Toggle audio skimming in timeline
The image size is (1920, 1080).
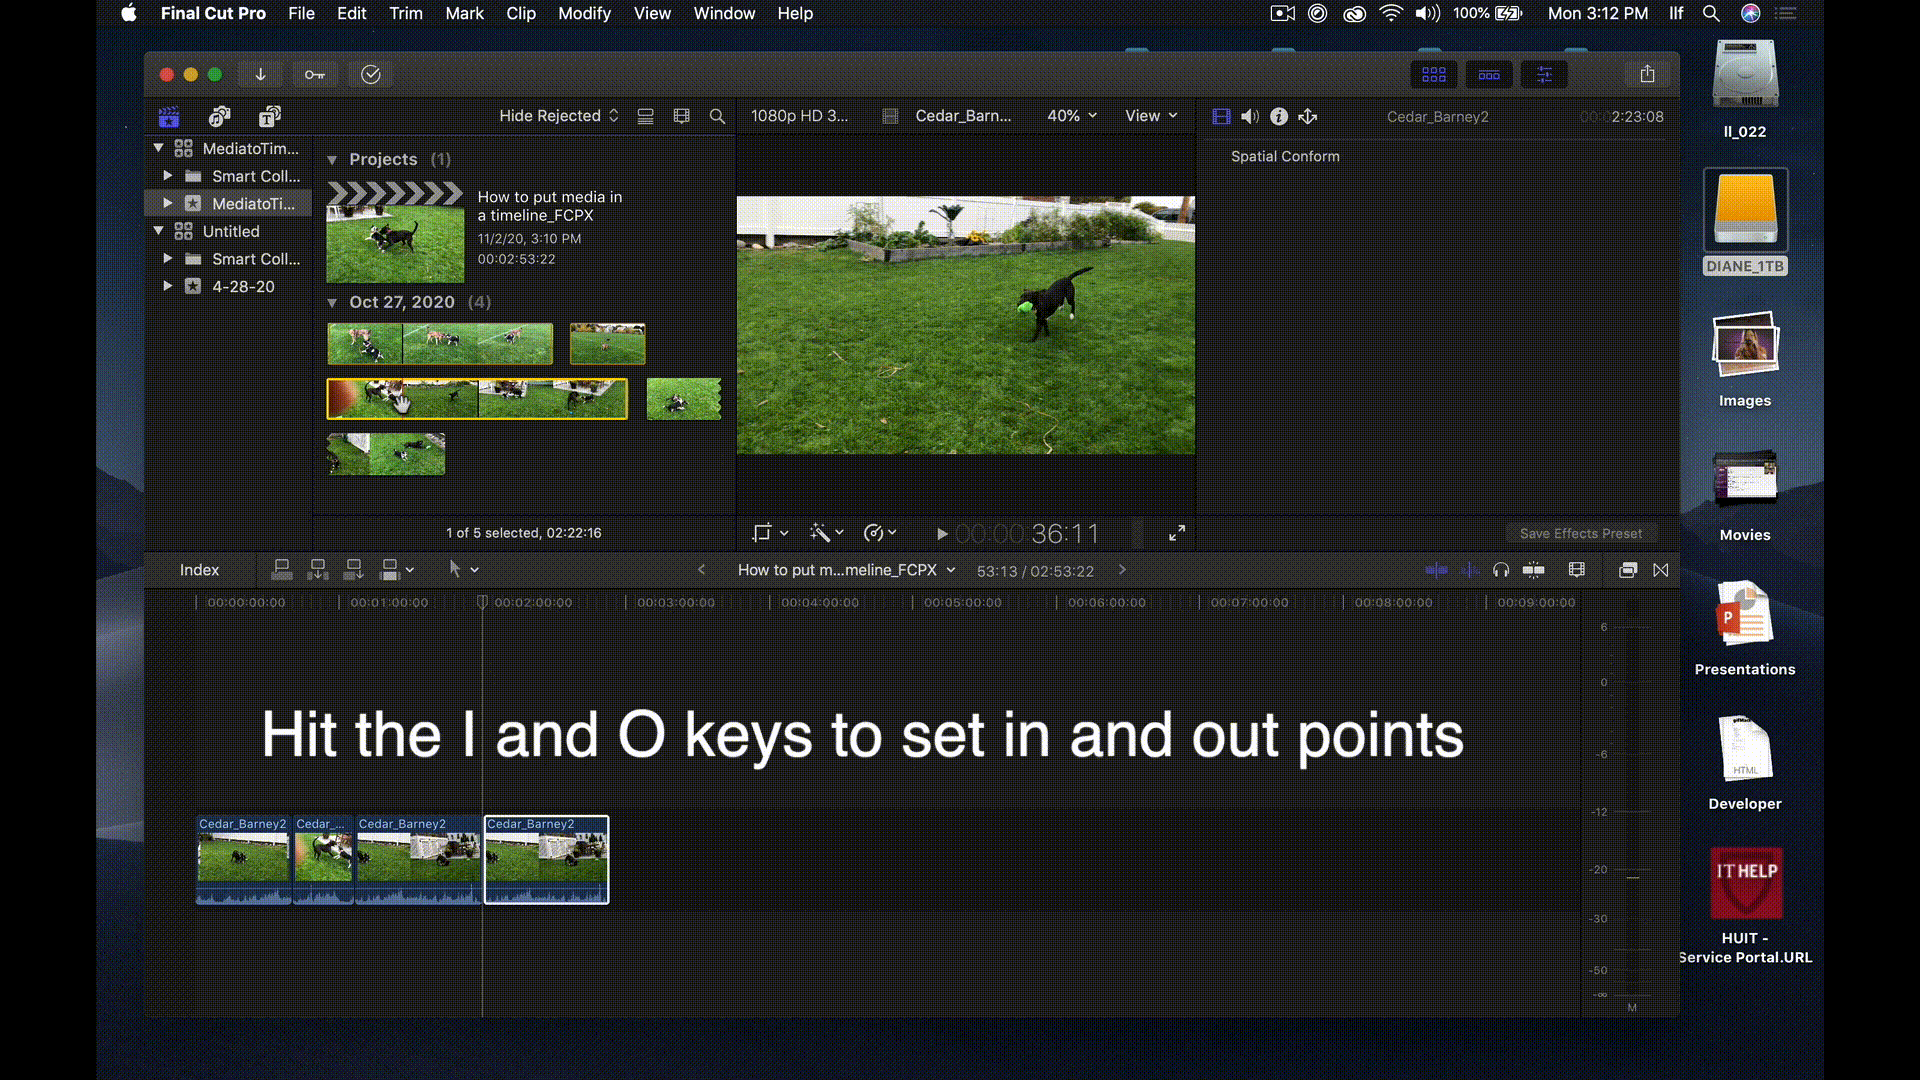(x=1469, y=570)
